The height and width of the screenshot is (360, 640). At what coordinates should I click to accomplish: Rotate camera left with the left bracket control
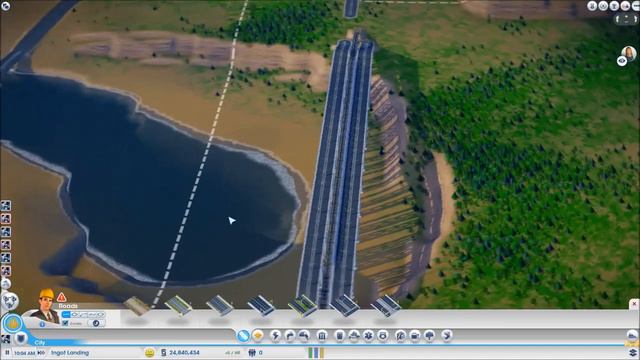click(x=618, y=19)
